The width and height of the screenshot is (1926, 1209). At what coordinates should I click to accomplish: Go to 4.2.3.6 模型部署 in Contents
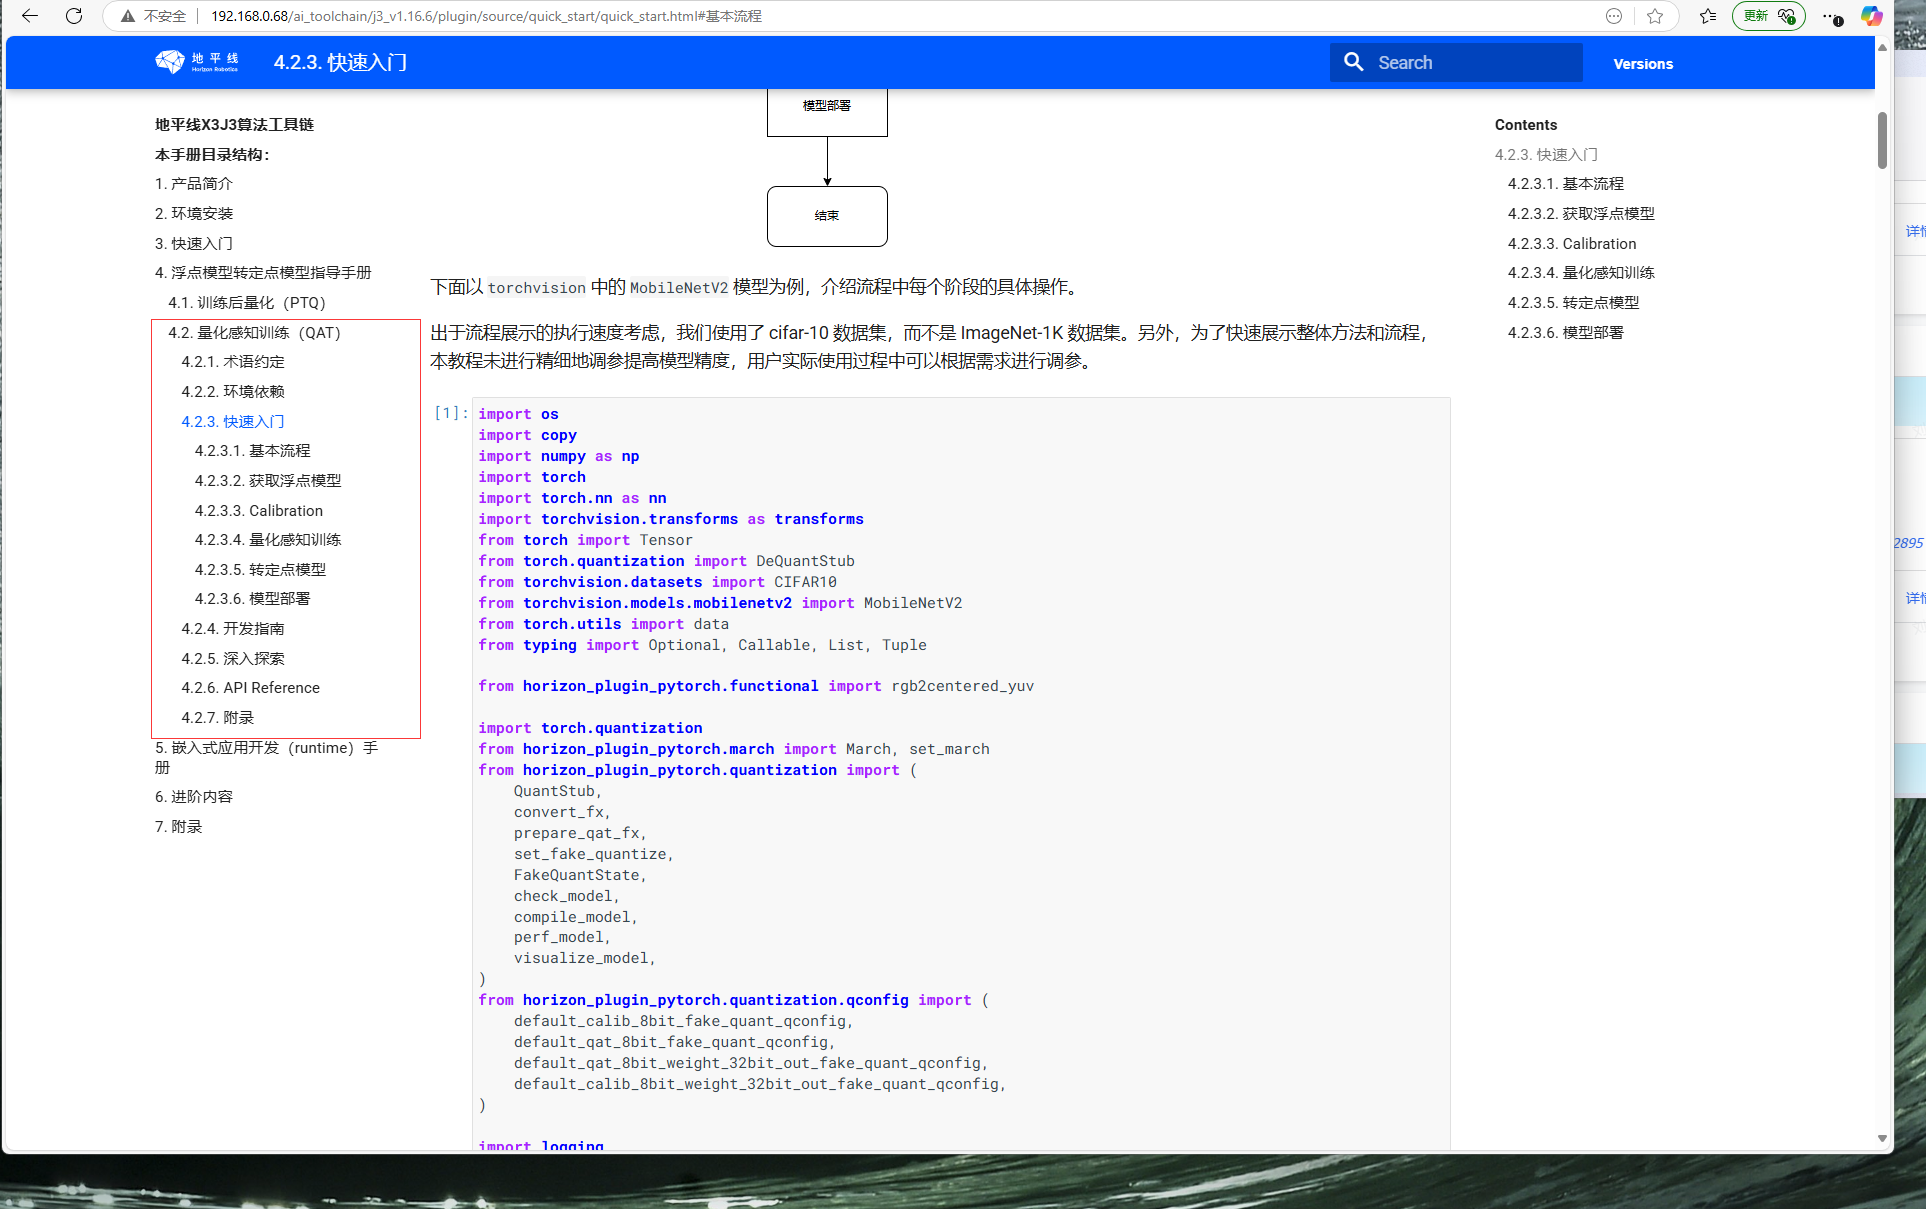pyautogui.click(x=1565, y=333)
